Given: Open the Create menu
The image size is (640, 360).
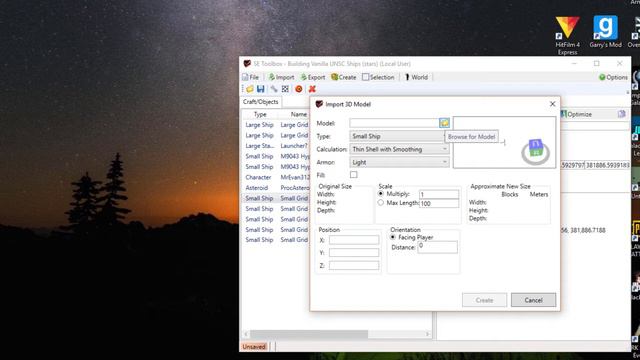Looking at the screenshot, I should click(x=344, y=77).
